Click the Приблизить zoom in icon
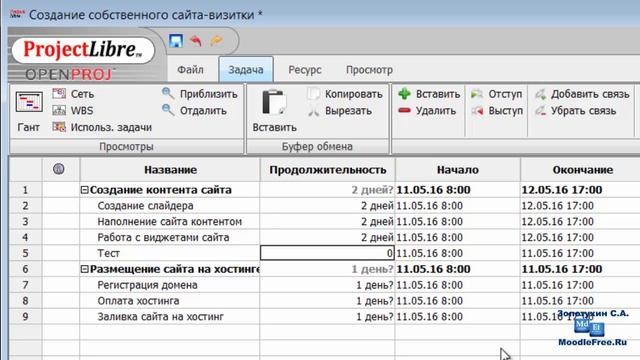This screenshot has width=640, height=360. point(168,93)
